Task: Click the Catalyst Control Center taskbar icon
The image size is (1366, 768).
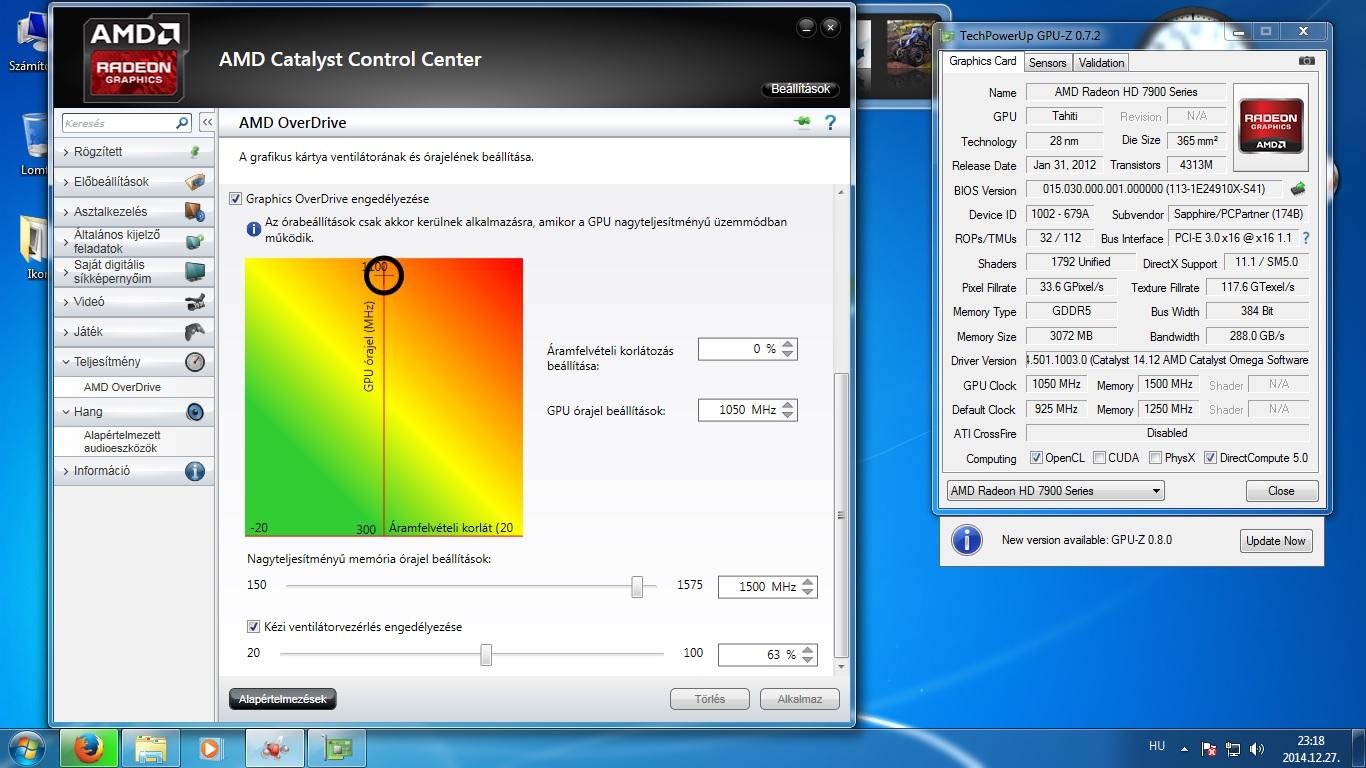Action: click(x=274, y=748)
